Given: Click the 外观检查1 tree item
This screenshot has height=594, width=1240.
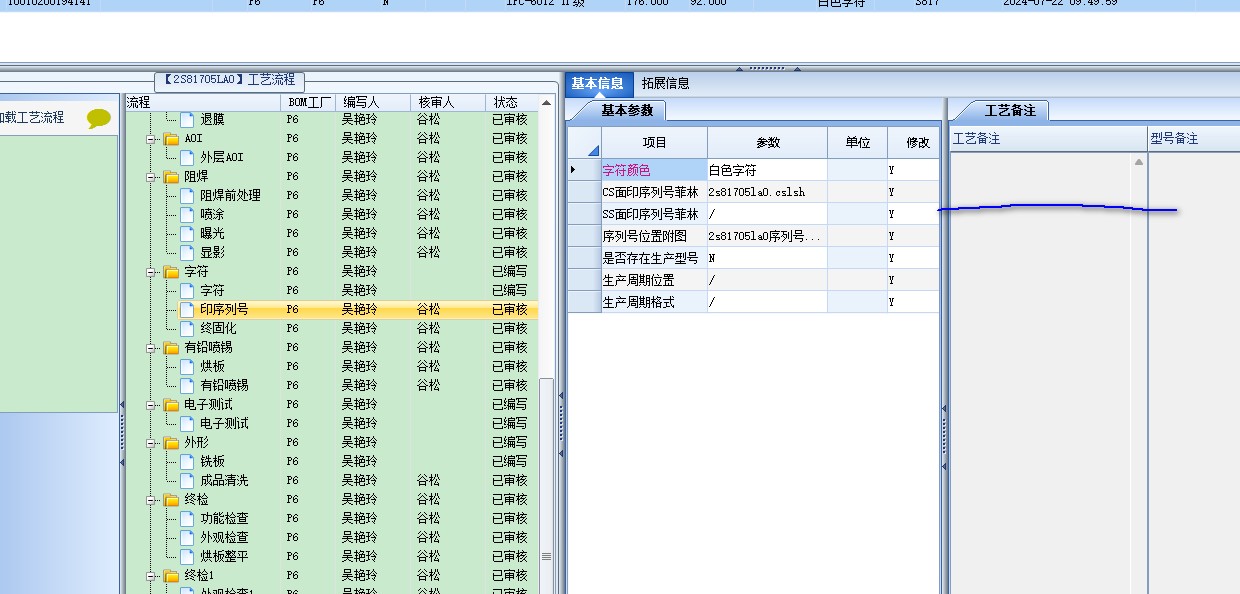Looking at the screenshot, I should click(x=227, y=592).
